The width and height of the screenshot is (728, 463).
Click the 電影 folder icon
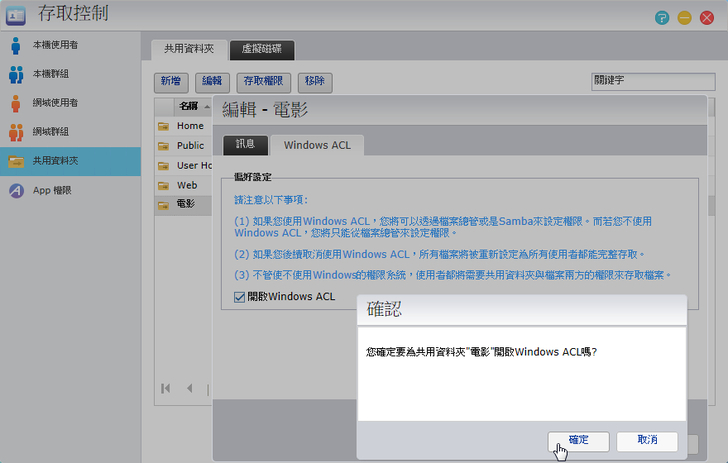coord(163,205)
